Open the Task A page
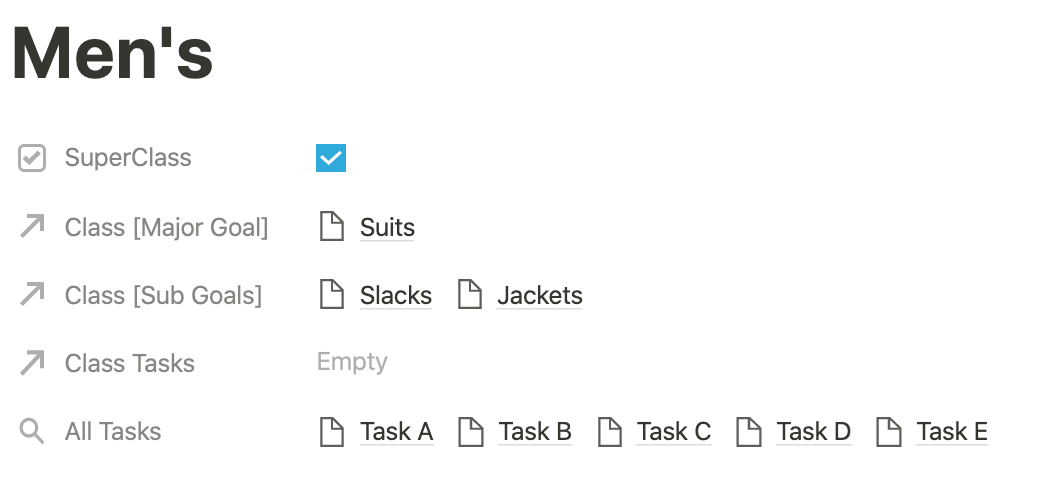The width and height of the screenshot is (1046, 478). click(397, 431)
